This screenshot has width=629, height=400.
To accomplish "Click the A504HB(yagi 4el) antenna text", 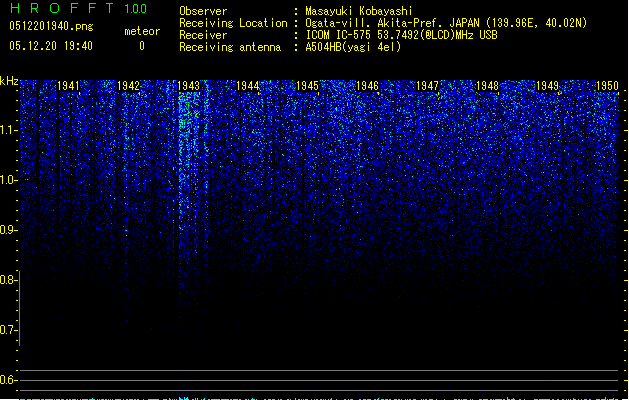I will [x=353, y=47].
